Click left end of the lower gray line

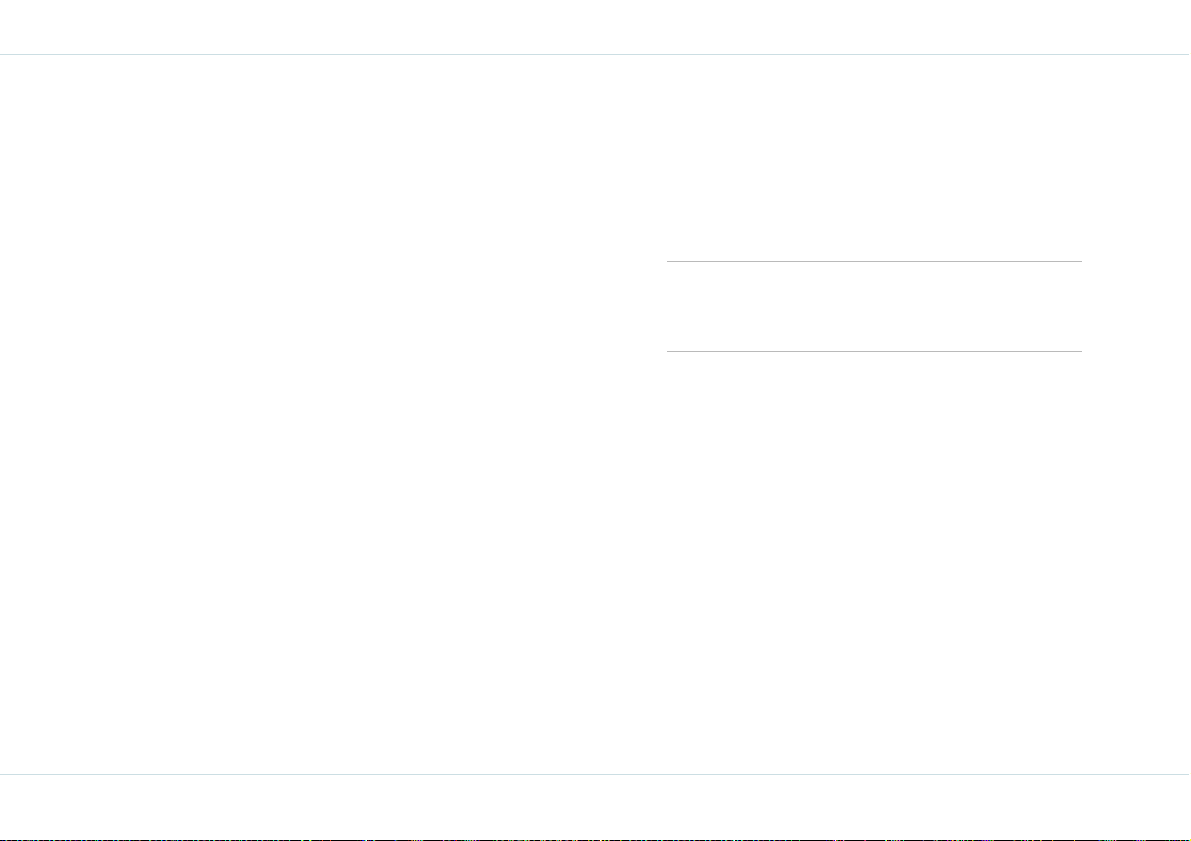click(x=670, y=351)
